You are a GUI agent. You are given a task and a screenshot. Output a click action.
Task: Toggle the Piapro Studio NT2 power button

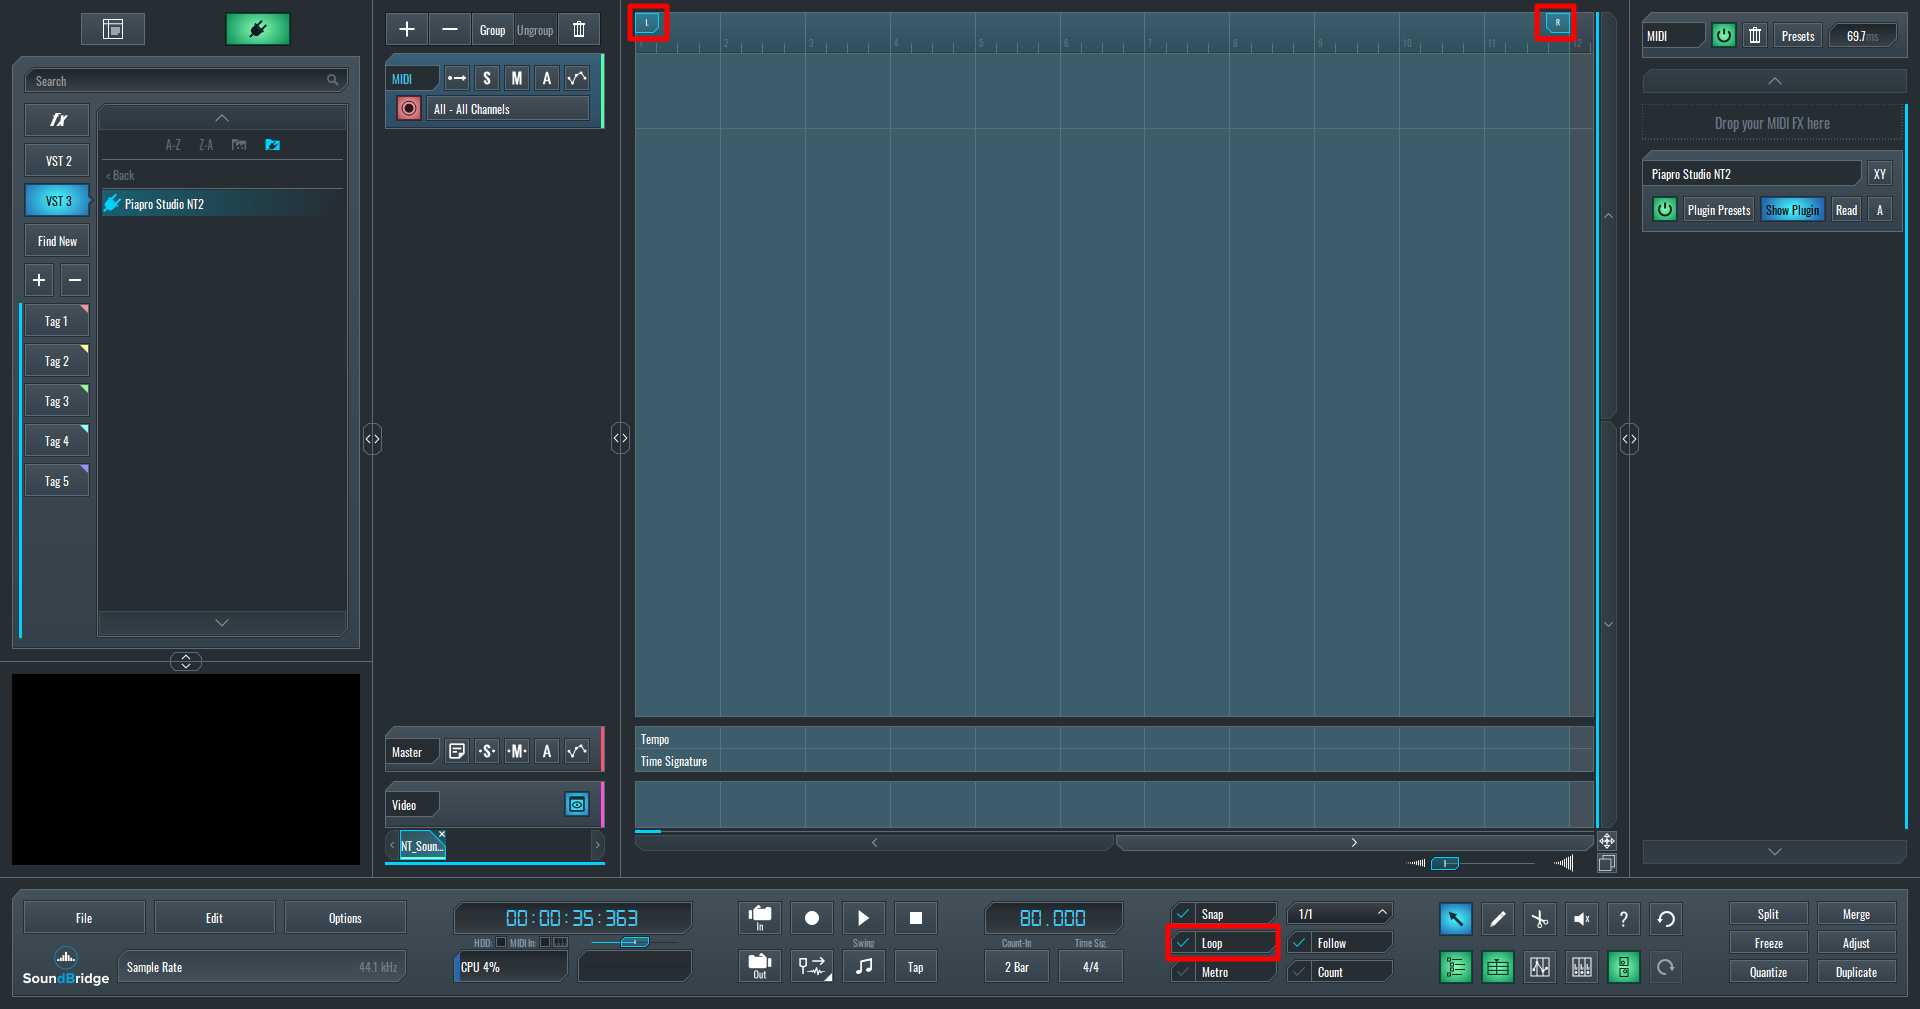[1664, 210]
